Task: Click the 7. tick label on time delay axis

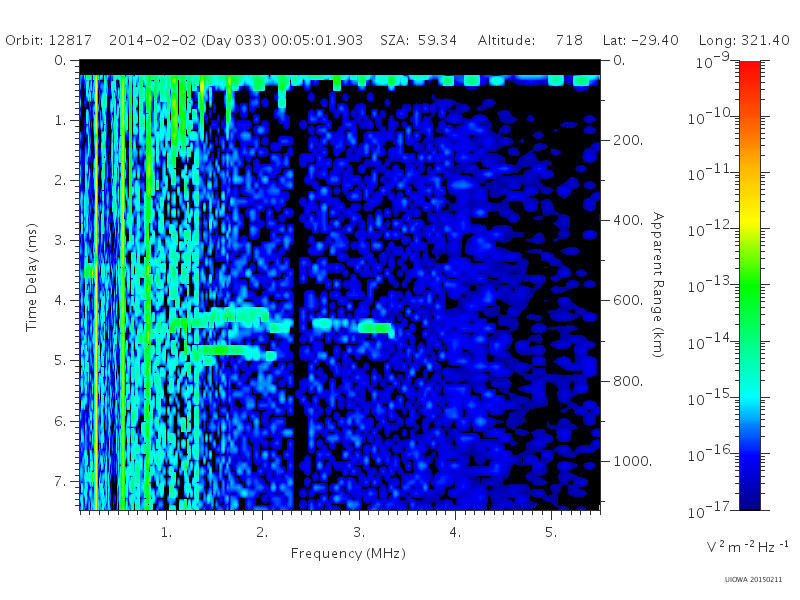Action: [61, 481]
